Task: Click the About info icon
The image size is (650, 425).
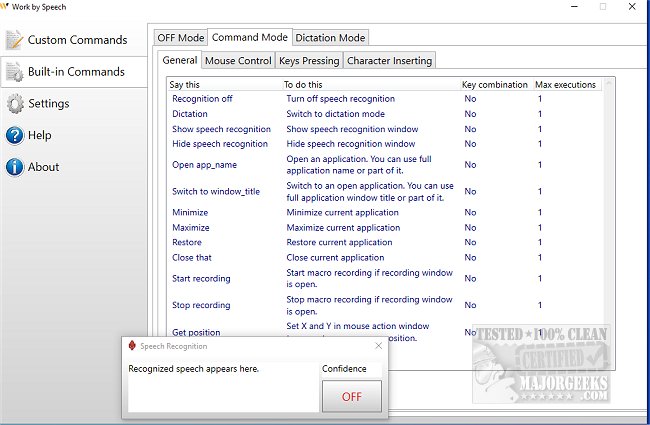Action: pos(15,167)
